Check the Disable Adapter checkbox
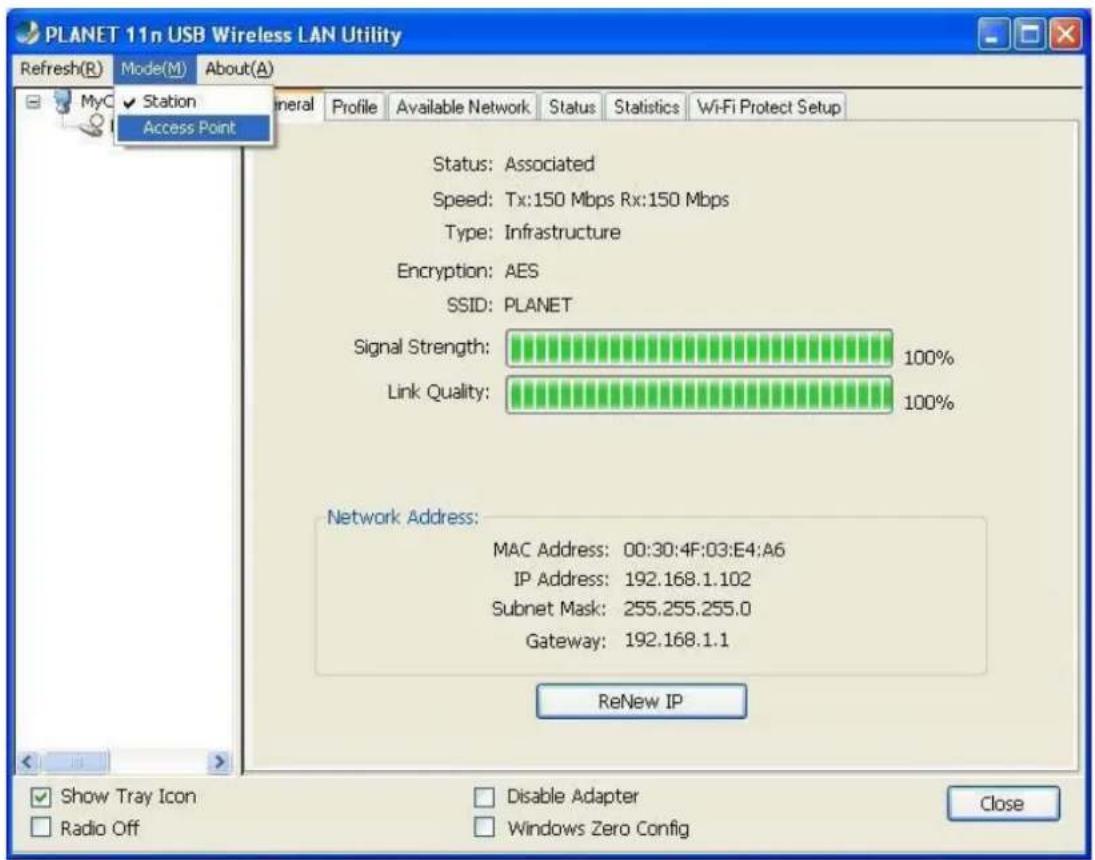Image resolution: width=1095 pixels, height=860 pixels. click(x=484, y=796)
